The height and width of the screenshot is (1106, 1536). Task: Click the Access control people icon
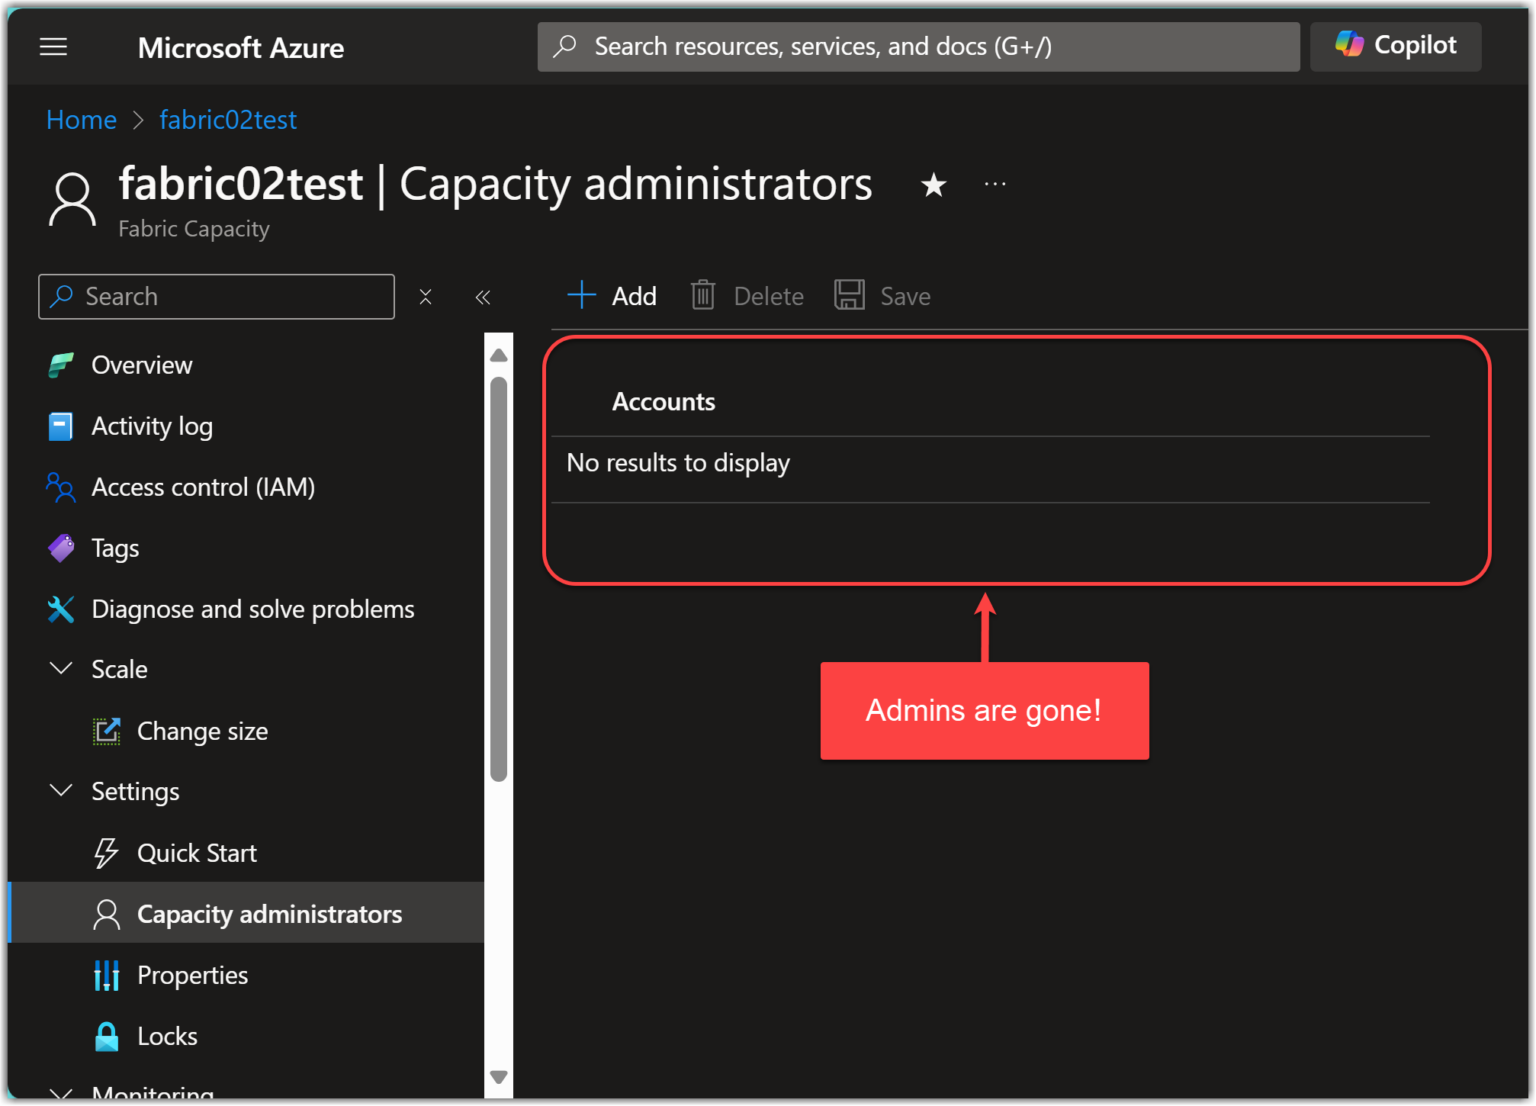[x=61, y=488]
